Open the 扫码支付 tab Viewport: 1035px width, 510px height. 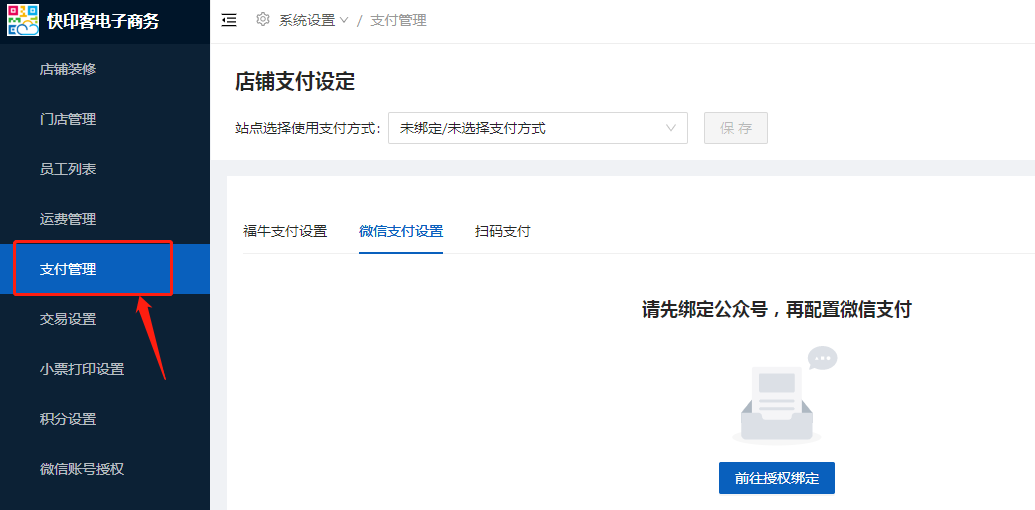coord(503,231)
